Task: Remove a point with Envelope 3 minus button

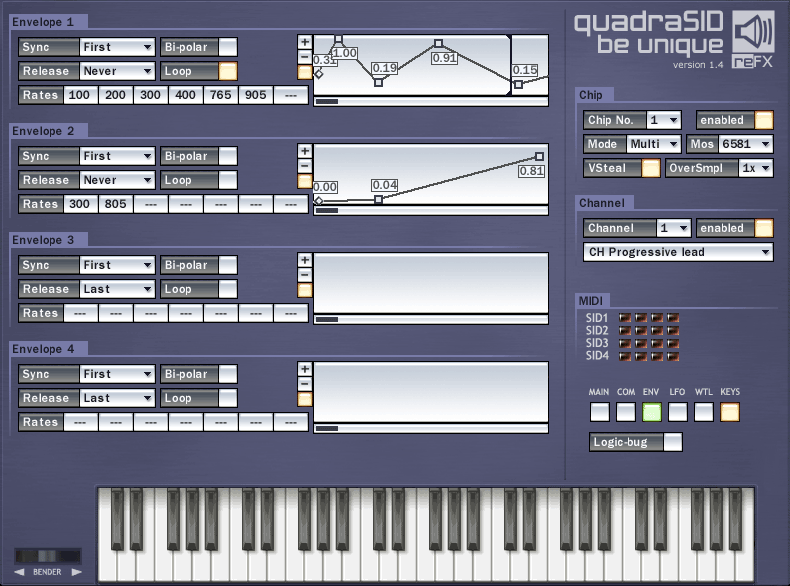Action: point(305,275)
